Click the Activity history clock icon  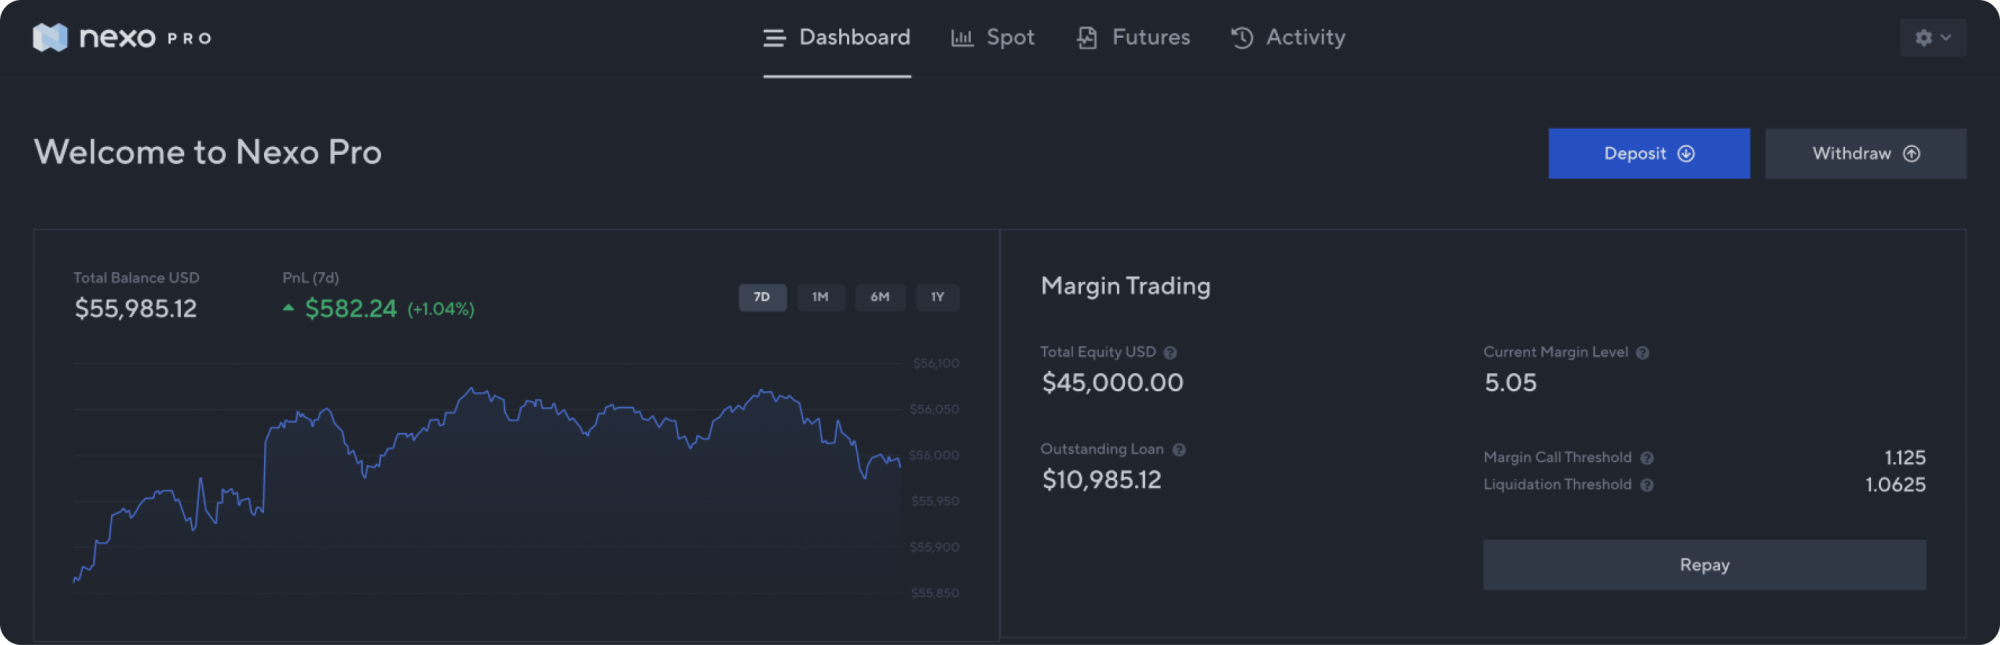click(x=1242, y=38)
